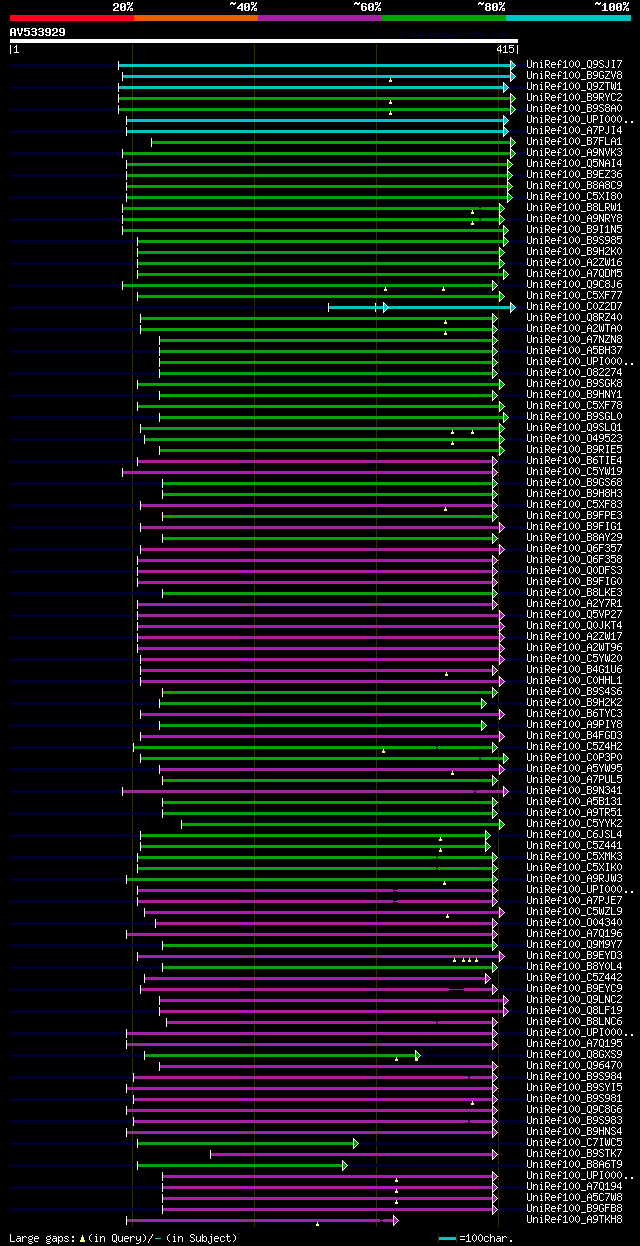Screen dimensions: 640x1246
Task: Select the UniRef100_C0Z2D7 label
Action: [x=574, y=306]
